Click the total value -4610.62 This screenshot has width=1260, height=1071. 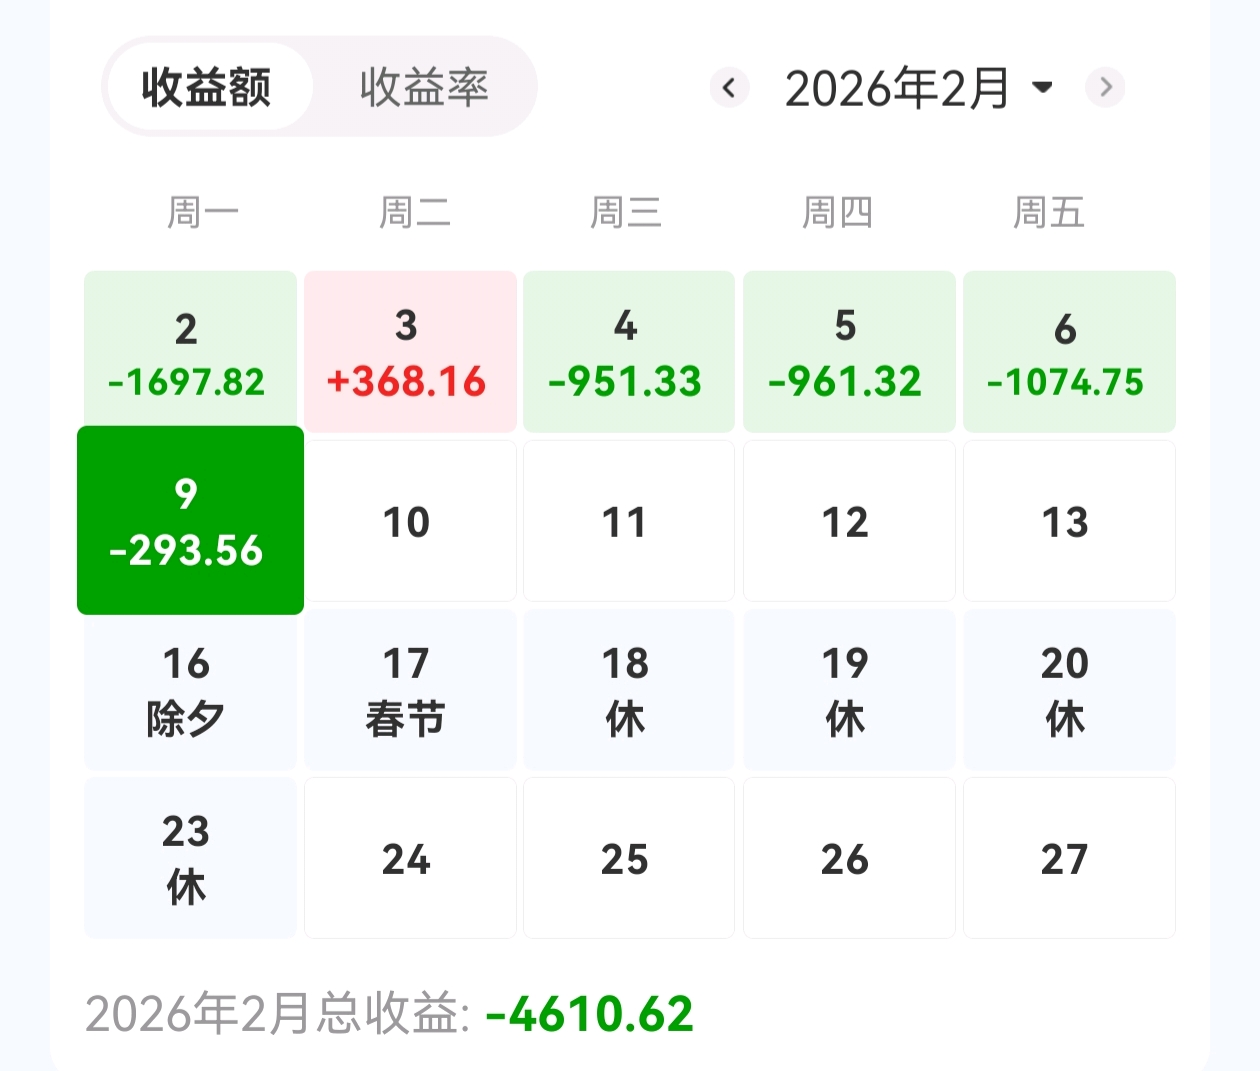pos(589,1014)
